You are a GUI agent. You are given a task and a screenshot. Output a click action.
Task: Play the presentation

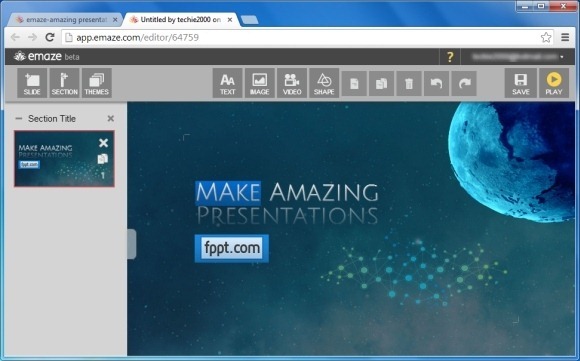click(x=554, y=83)
